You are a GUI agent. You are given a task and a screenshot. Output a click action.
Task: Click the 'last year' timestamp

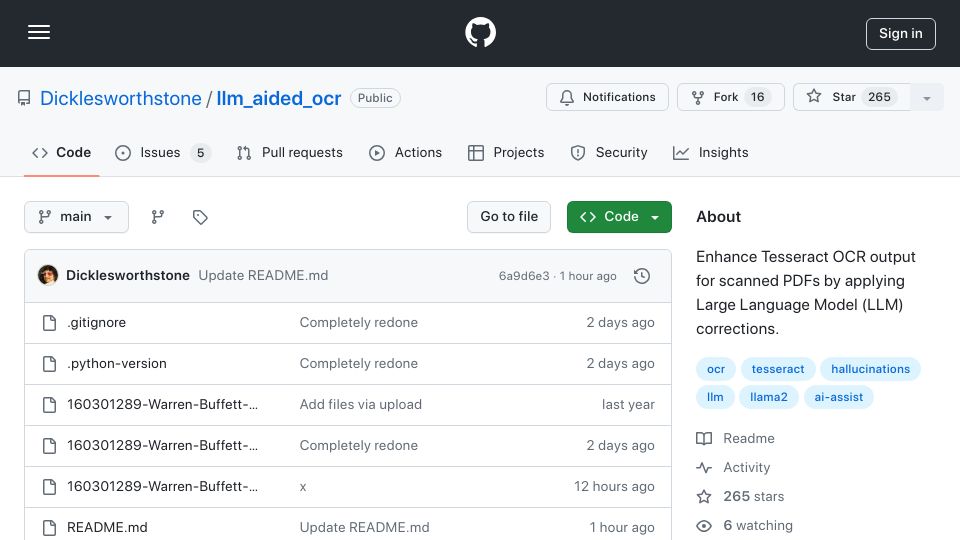click(x=628, y=405)
